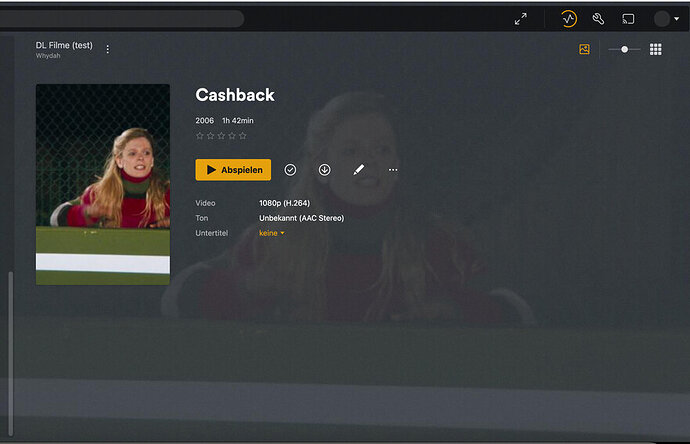Rate Cashback with third star
The width and height of the screenshot is (690, 444).
pyautogui.click(x=221, y=136)
